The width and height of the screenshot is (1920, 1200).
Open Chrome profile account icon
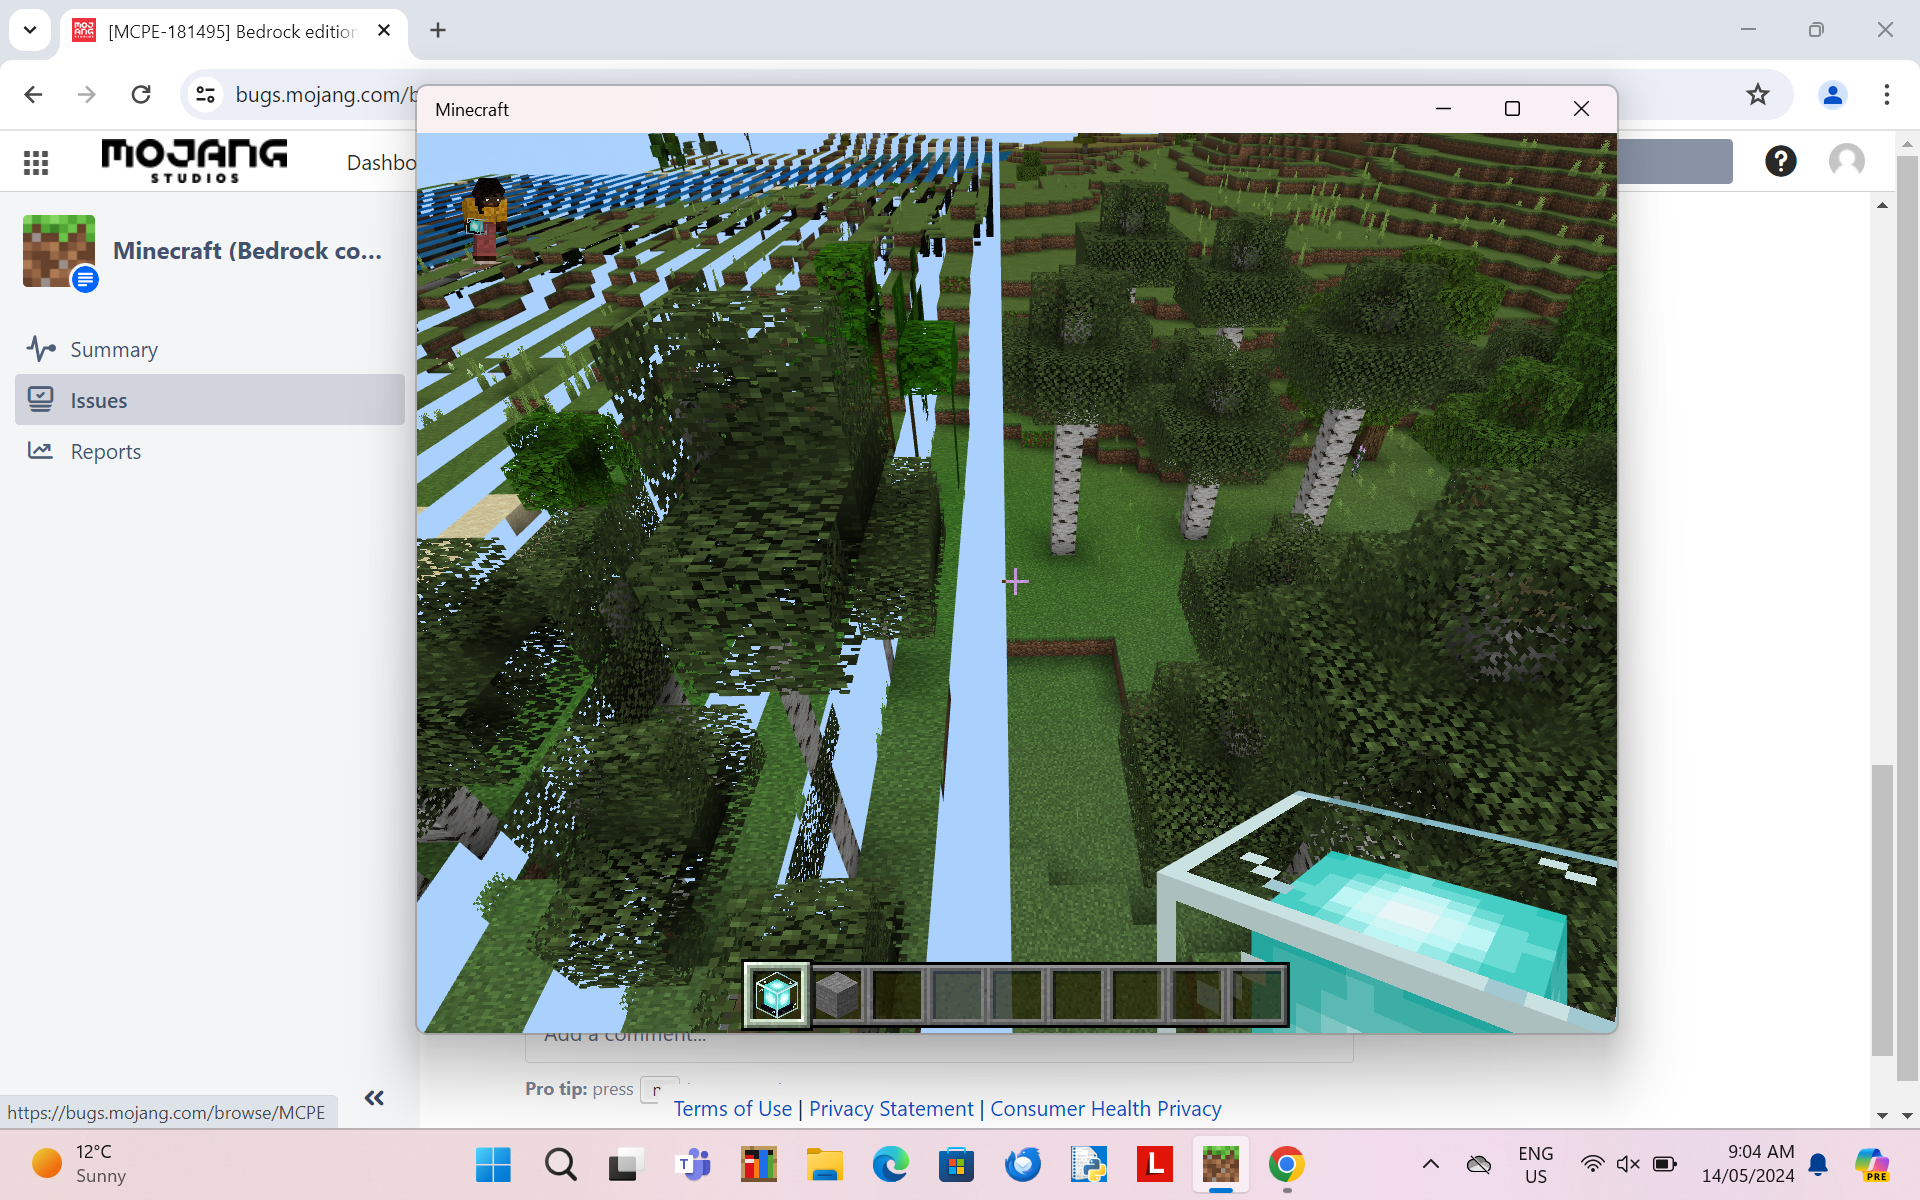pos(1832,95)
